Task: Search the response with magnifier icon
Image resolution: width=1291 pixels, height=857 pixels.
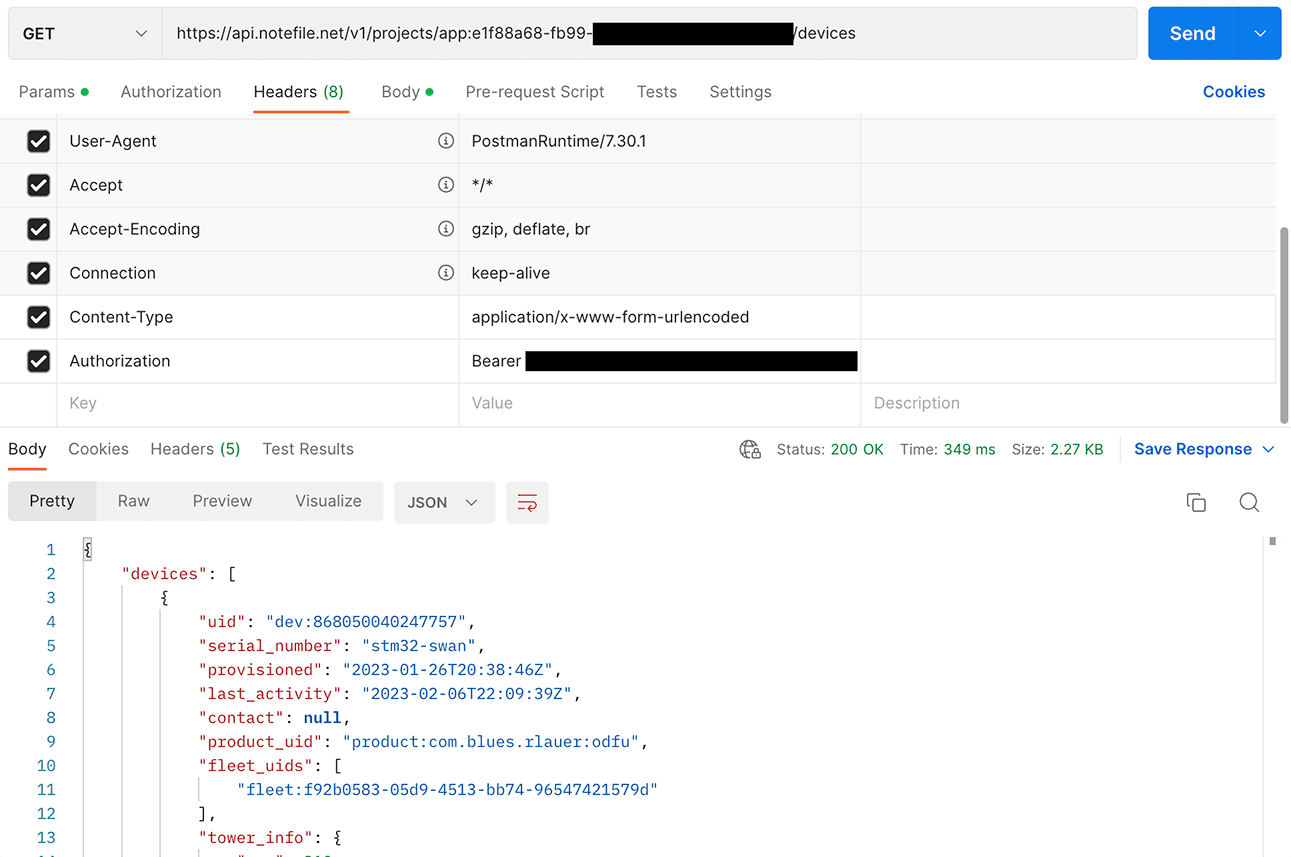Action: tap(1249, 502)
